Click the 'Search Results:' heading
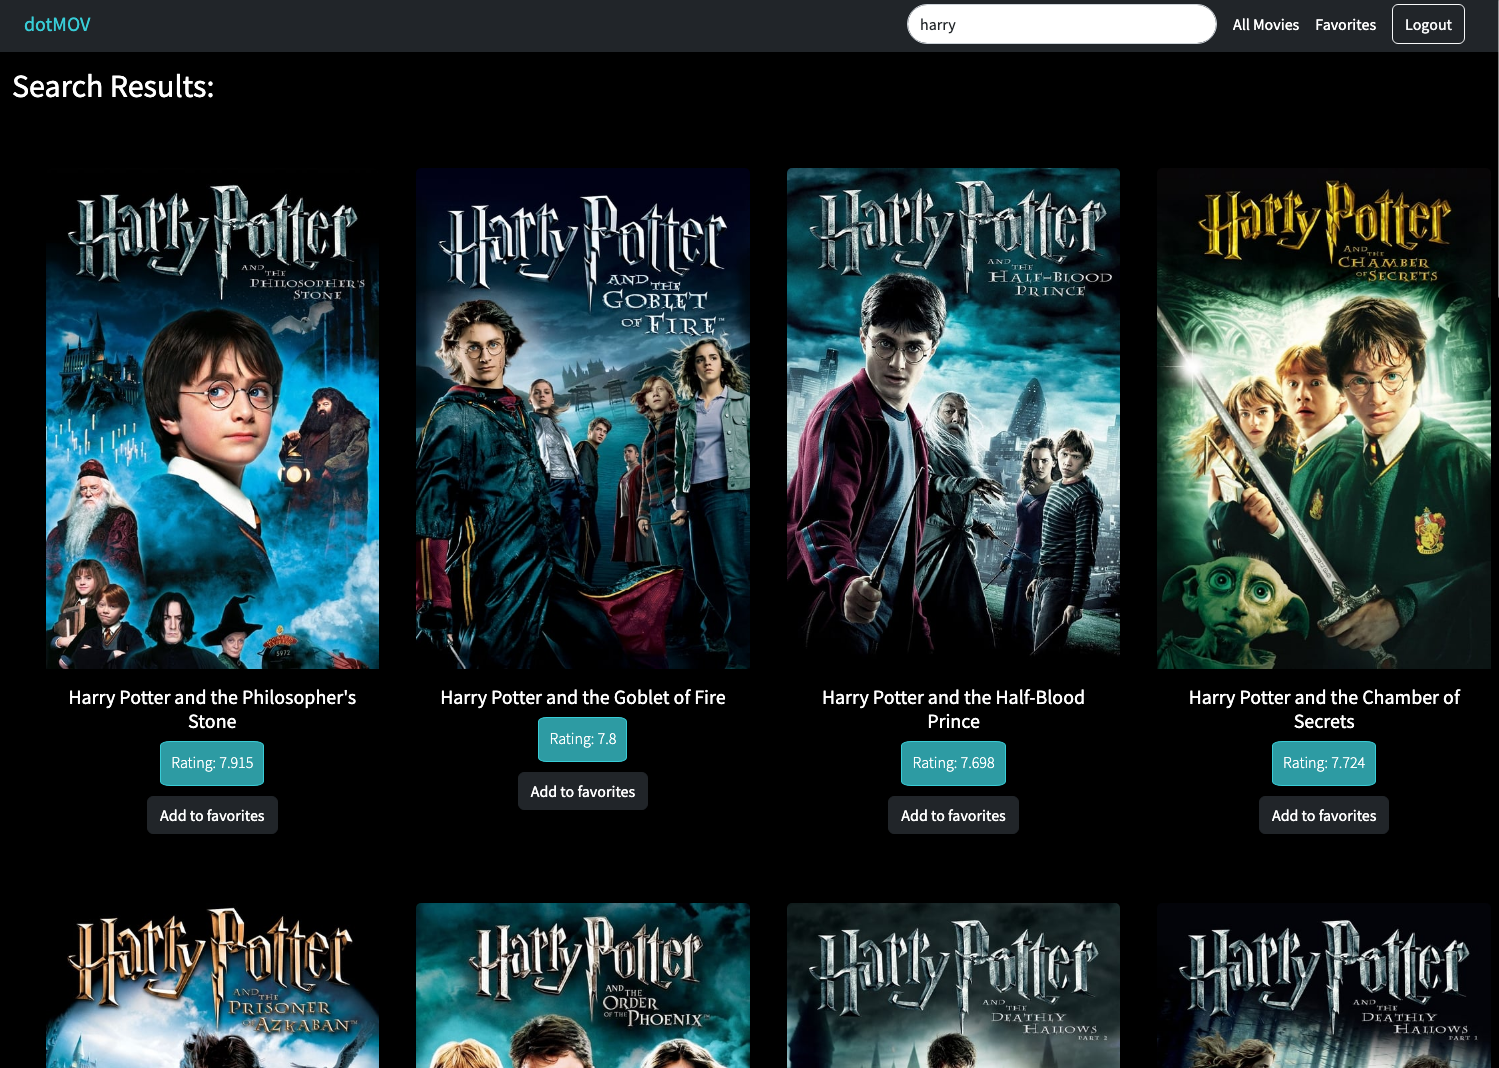Image resolution: width=1499 pixels, height=1068 pixels. pyautogui.click(x=113, y=87)
